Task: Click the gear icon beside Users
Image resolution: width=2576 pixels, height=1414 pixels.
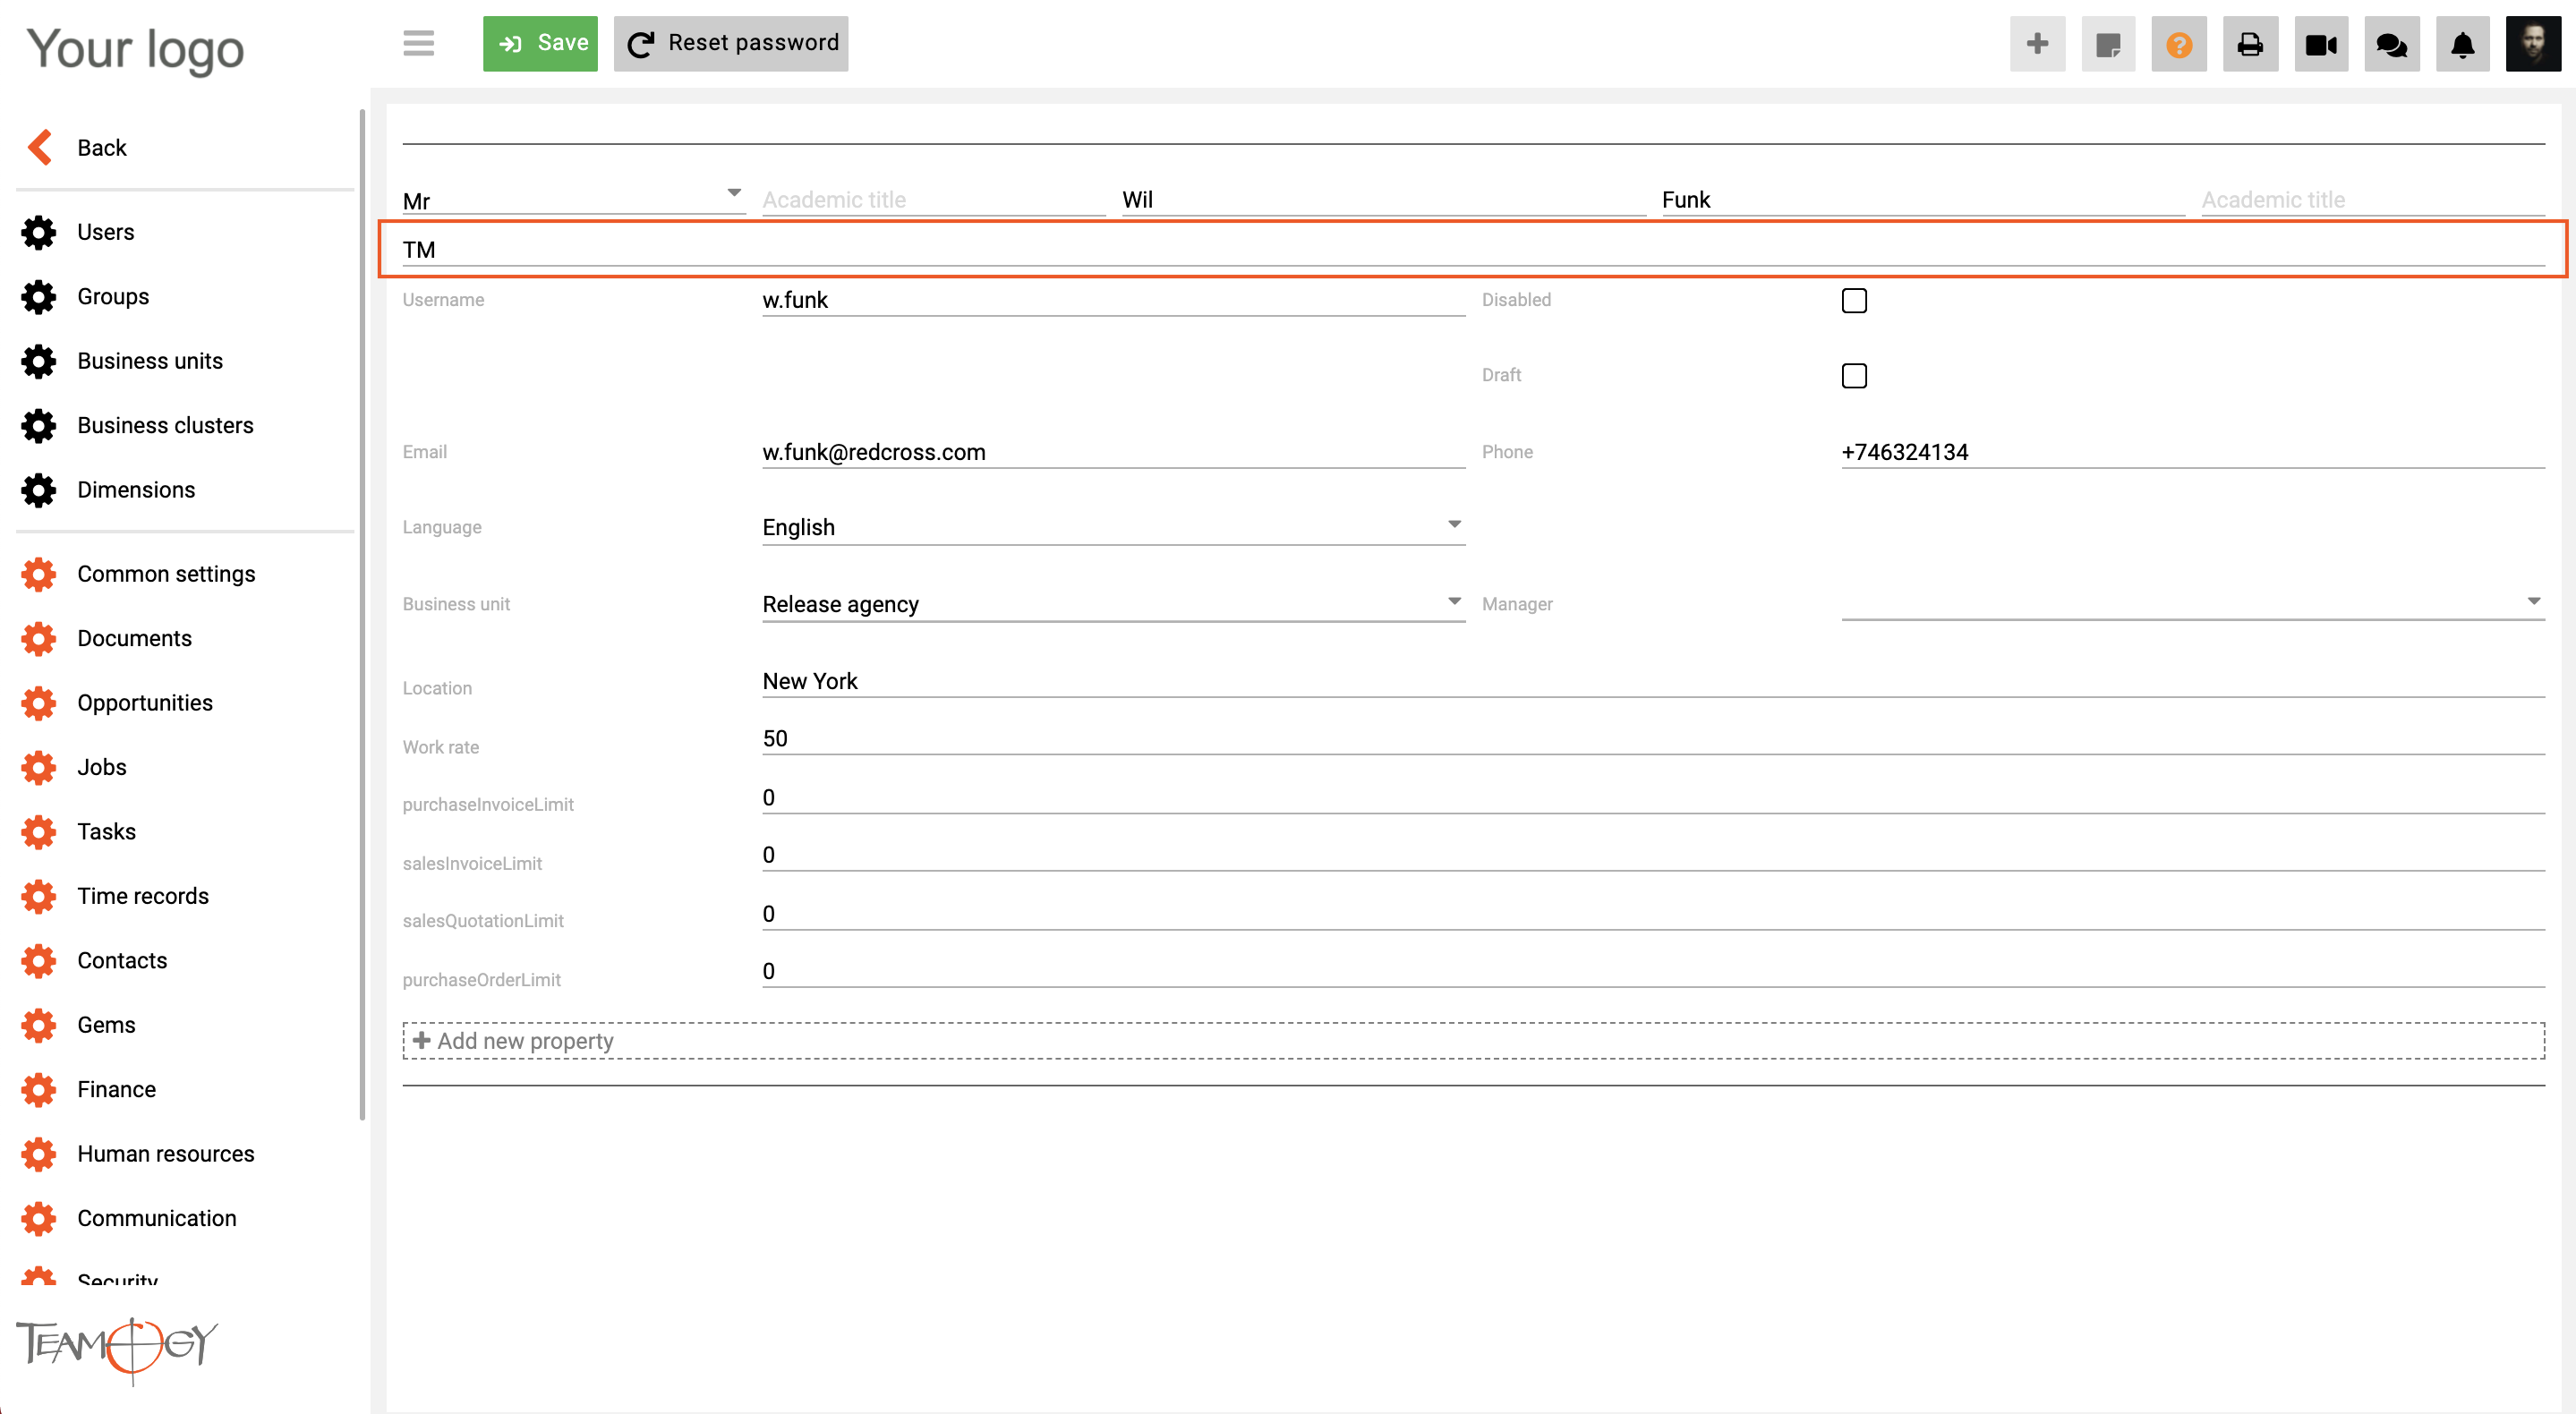Action: click(39, 232)
